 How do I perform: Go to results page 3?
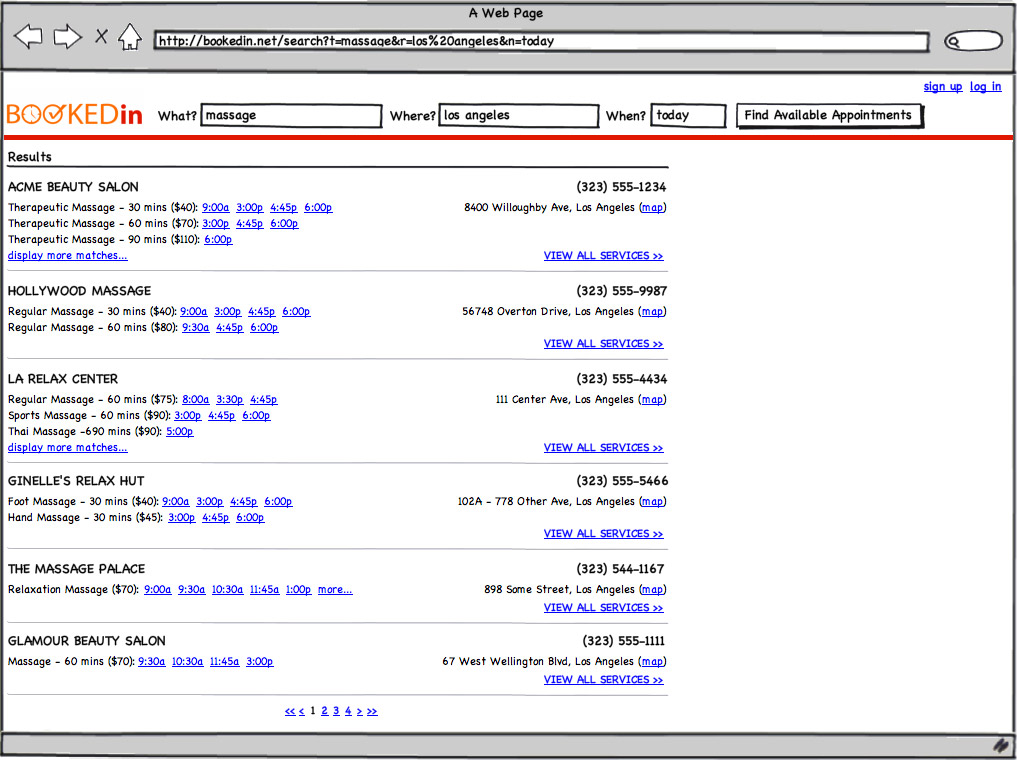336,711
